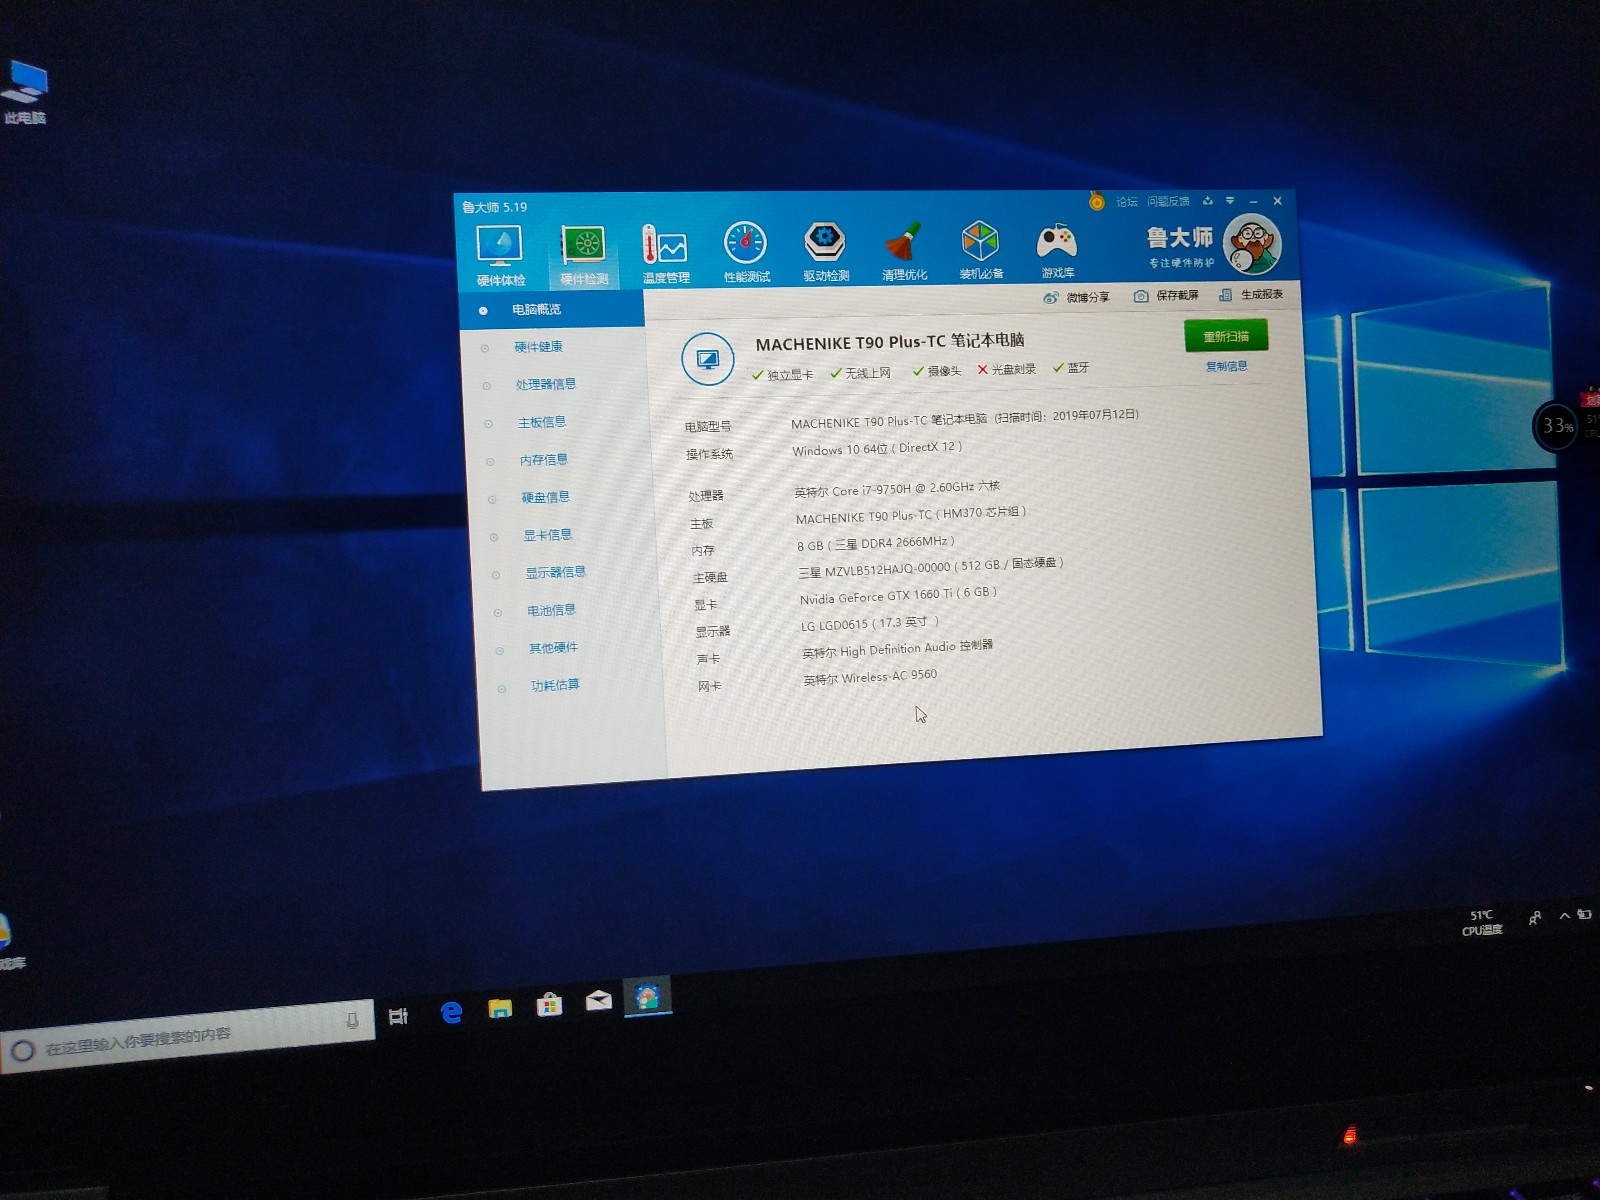Click the Windows 10 64位 OS value

(877, 449)
